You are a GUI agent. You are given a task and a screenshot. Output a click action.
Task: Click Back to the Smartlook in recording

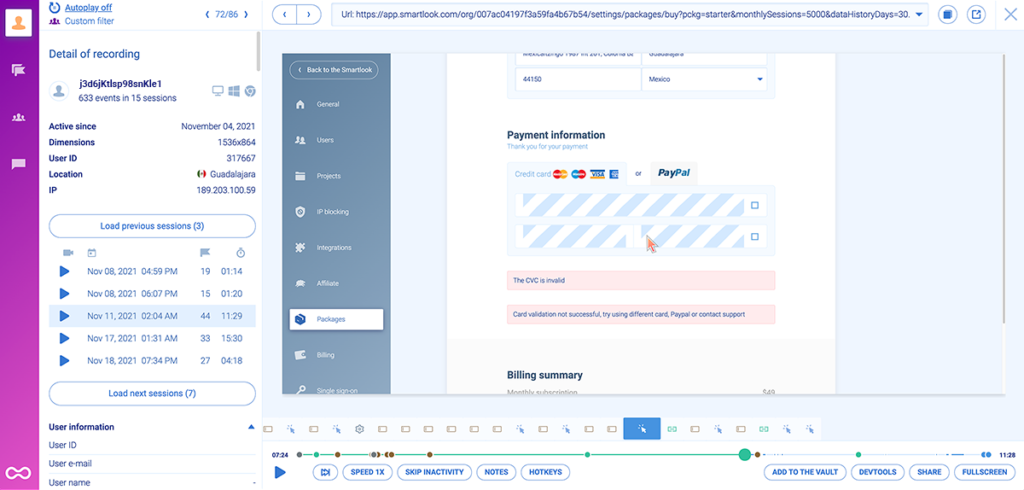pos(334,69)
